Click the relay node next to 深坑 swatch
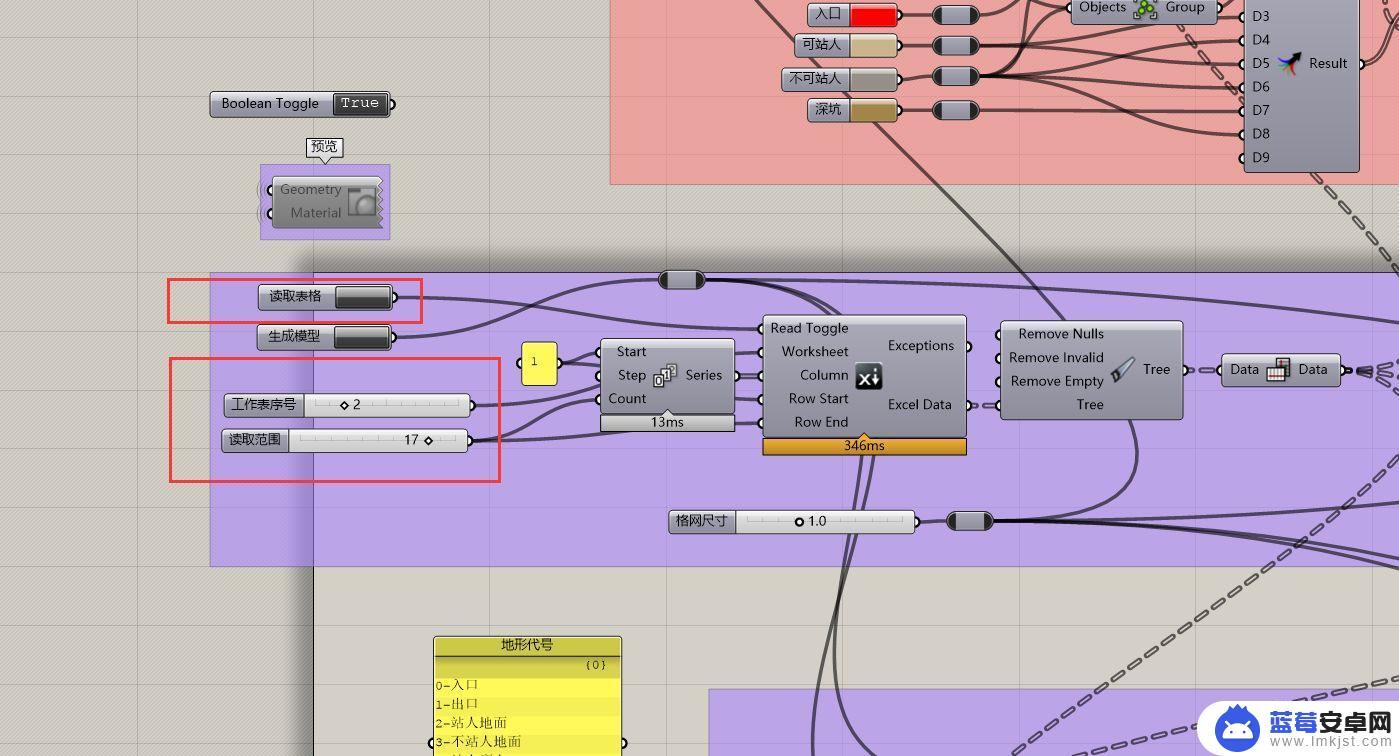The height and width of the screenshot is (756, 1399). (x=956, y=110)
